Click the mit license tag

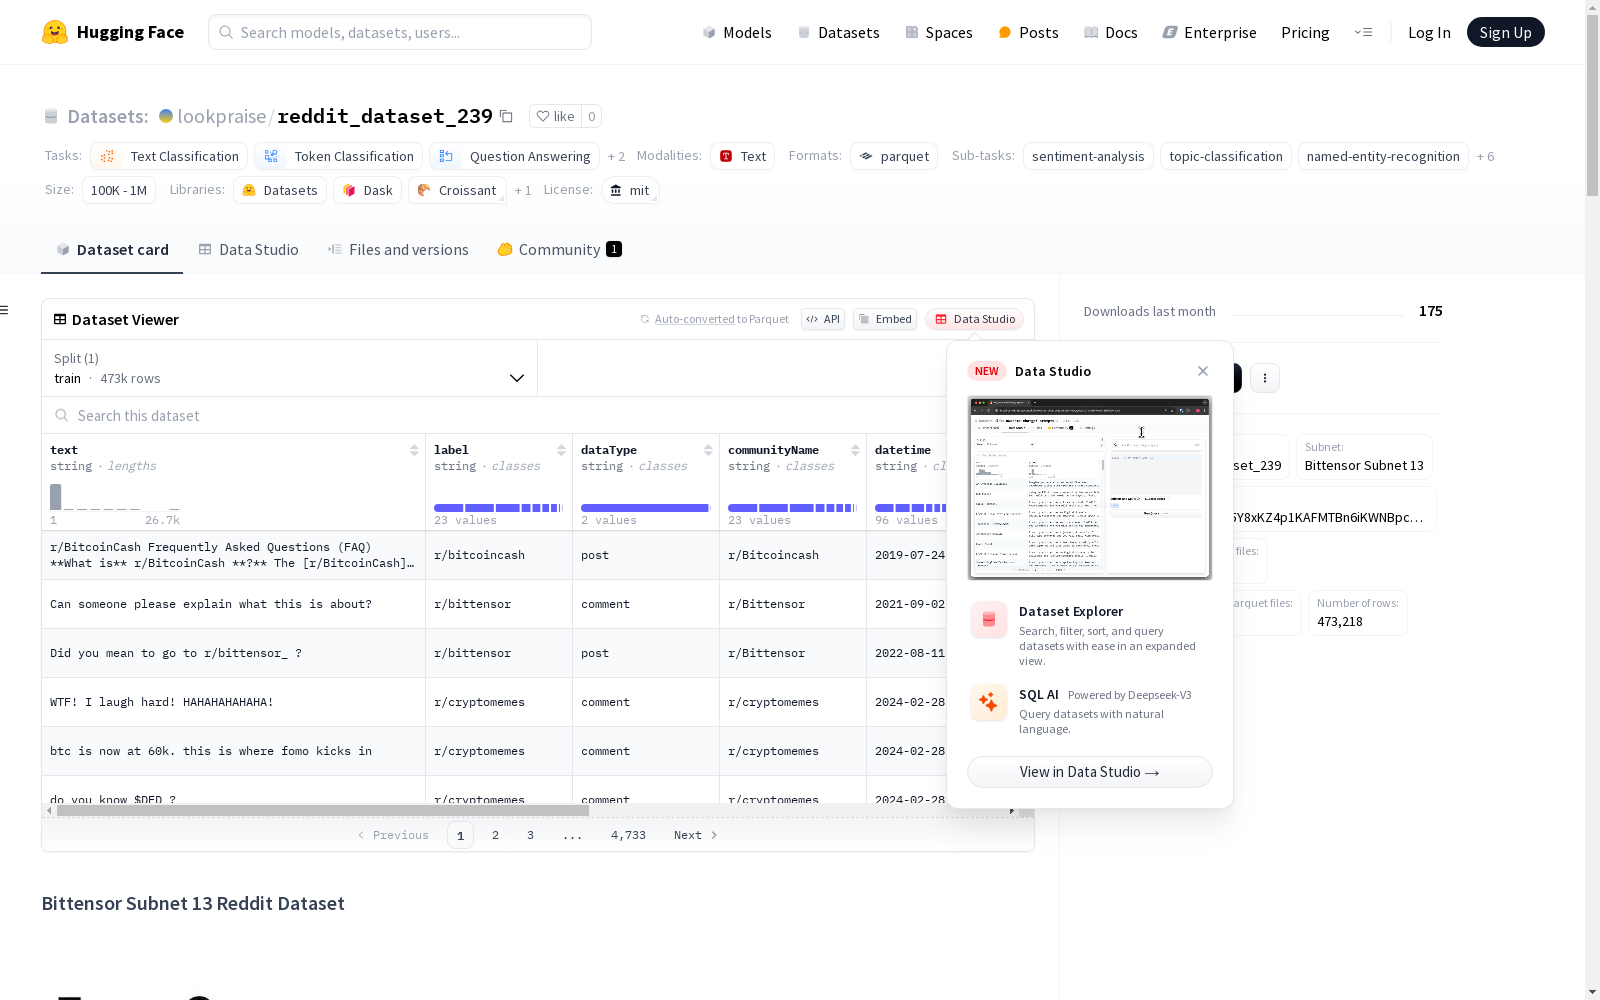[630, 190]
